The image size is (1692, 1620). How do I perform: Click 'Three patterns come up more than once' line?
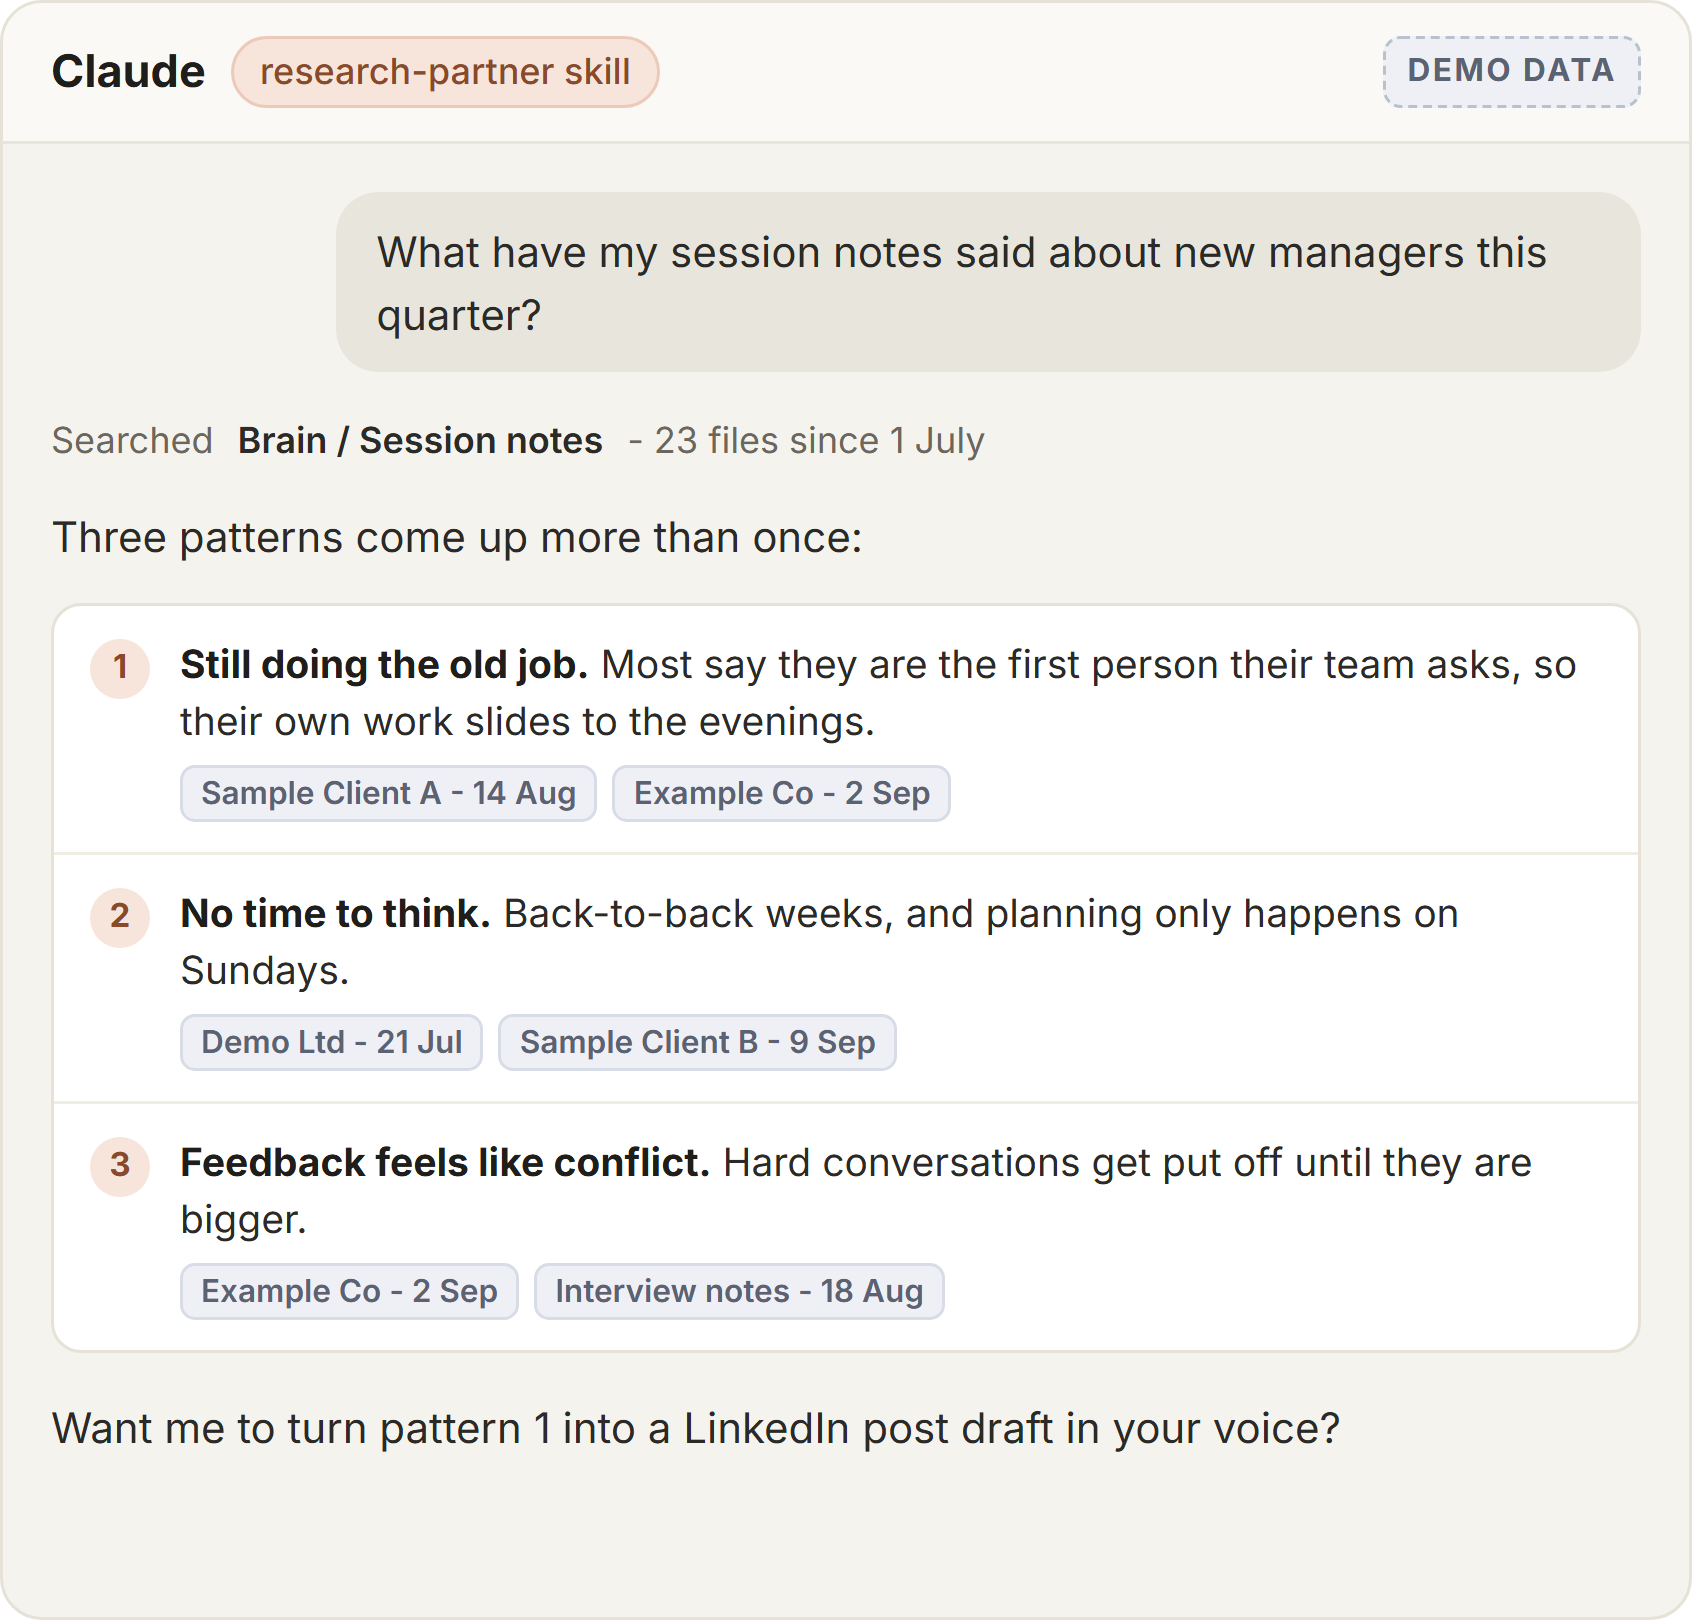tap(457, 538)
